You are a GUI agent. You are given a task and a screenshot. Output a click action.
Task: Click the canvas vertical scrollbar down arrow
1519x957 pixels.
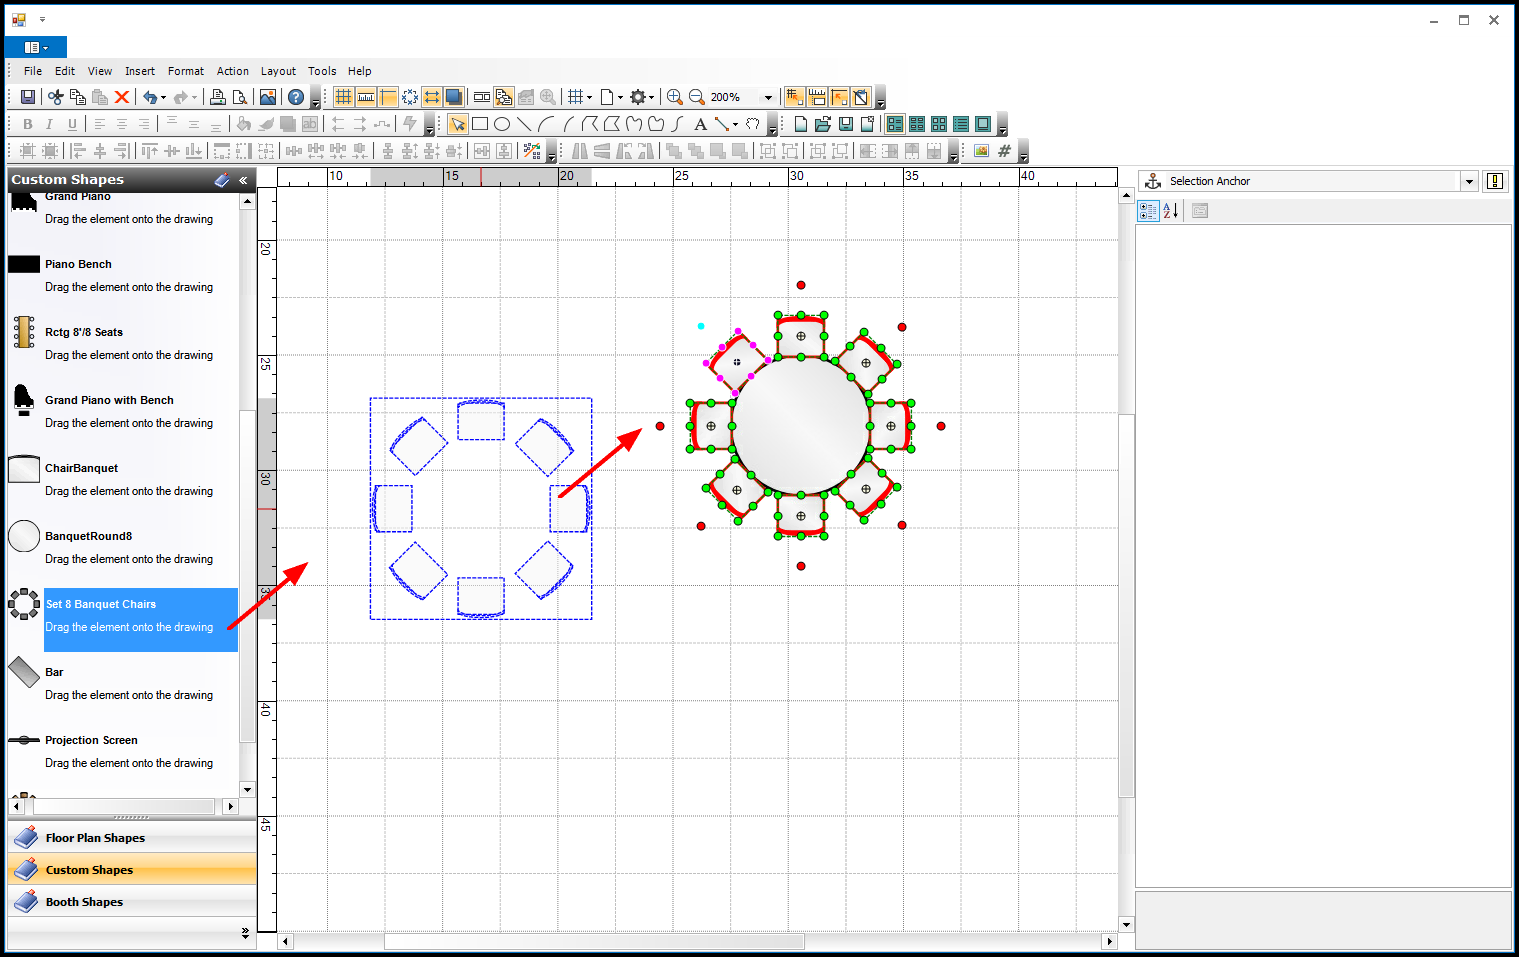[1126, 924]
